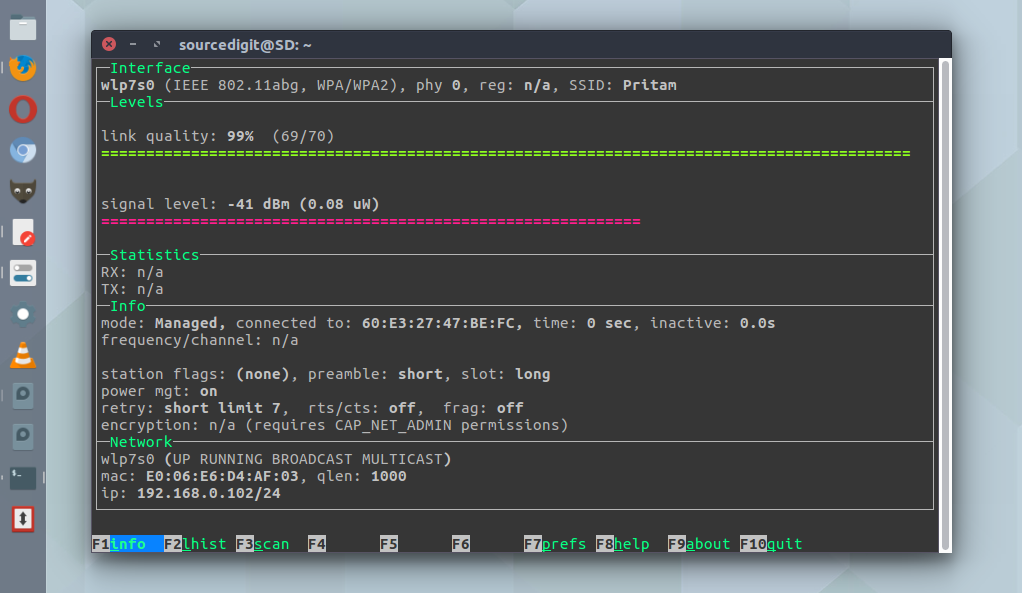Launch Firefox from the dock
The height and width of the screenshot is (593, 1022).
23,68
